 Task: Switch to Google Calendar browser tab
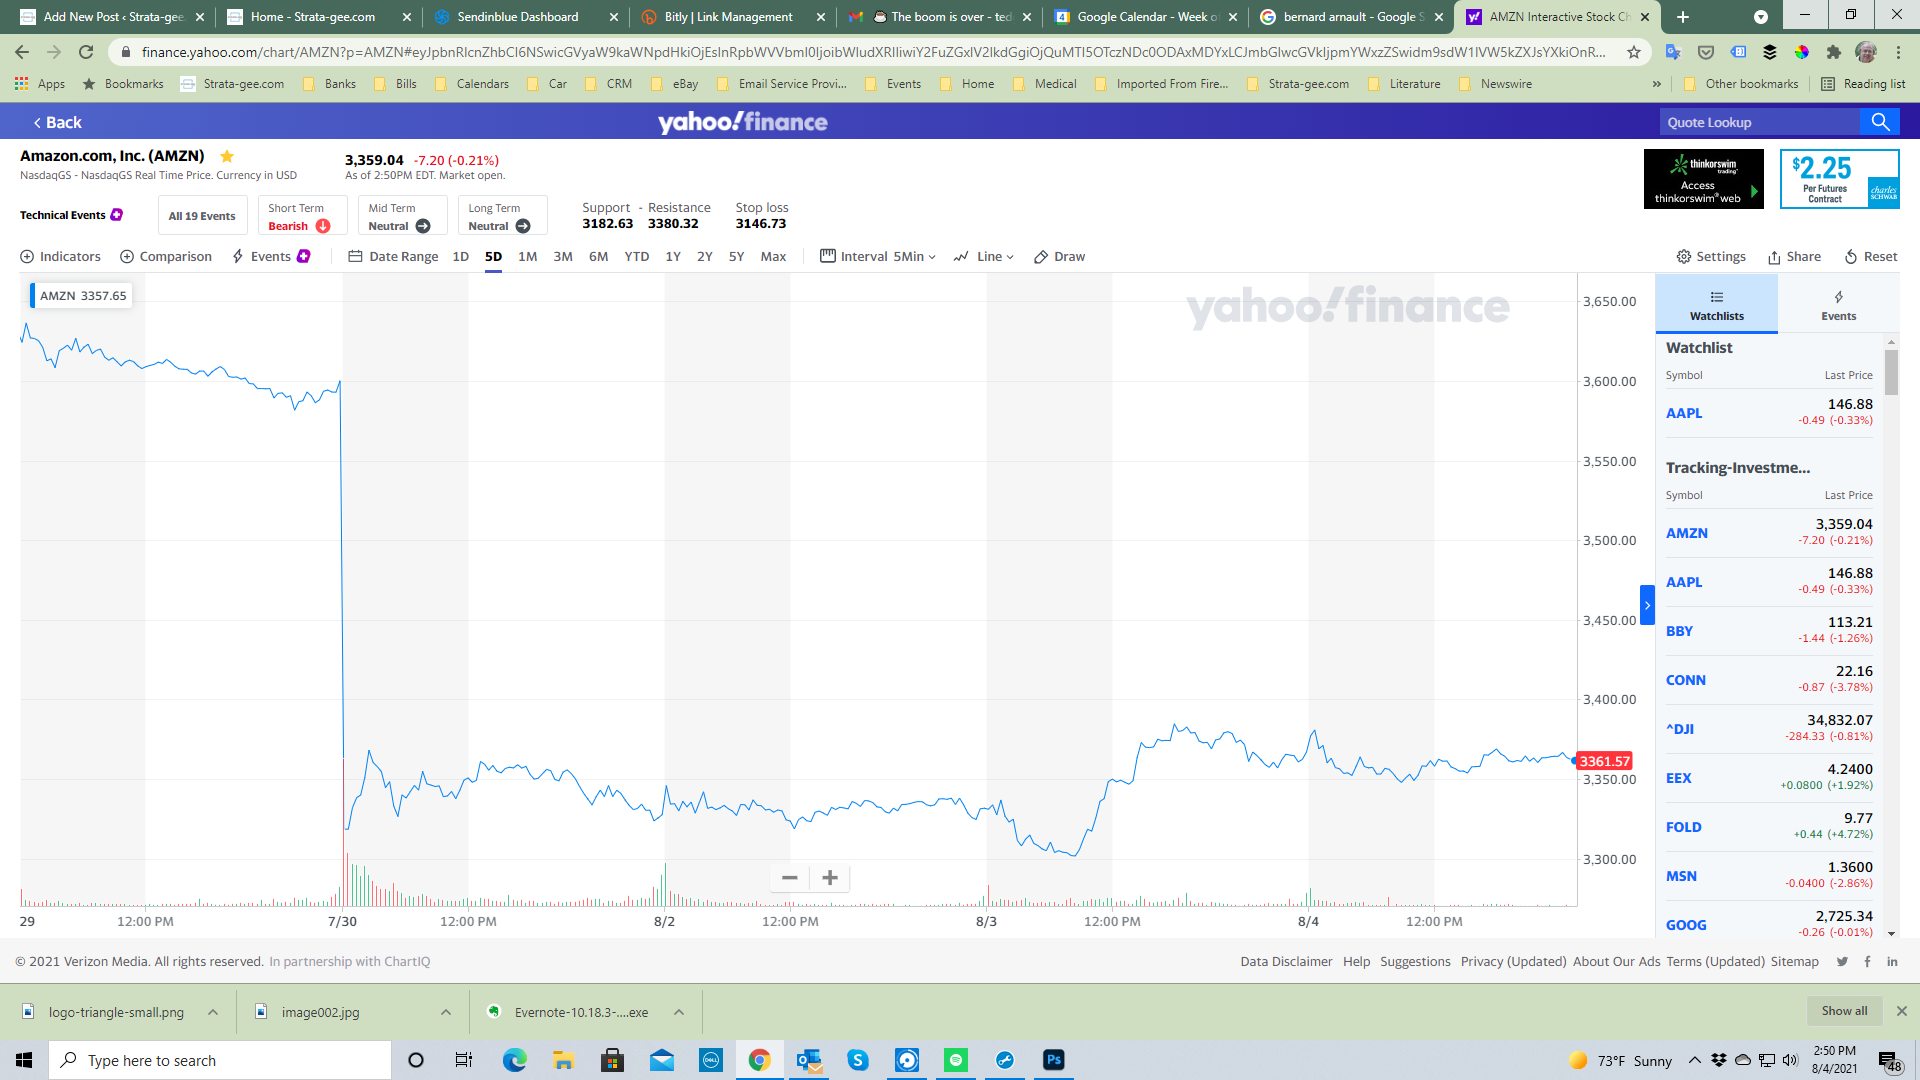click(x=1147, y=17)
